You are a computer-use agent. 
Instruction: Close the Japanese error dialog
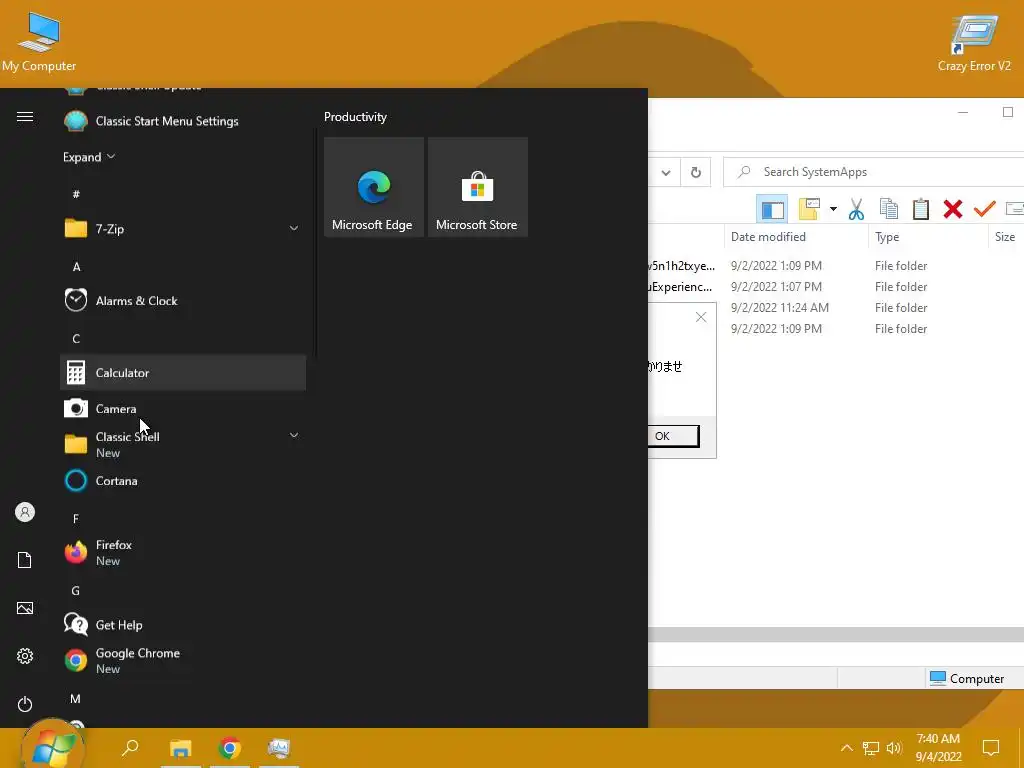(x=701, y=317)
